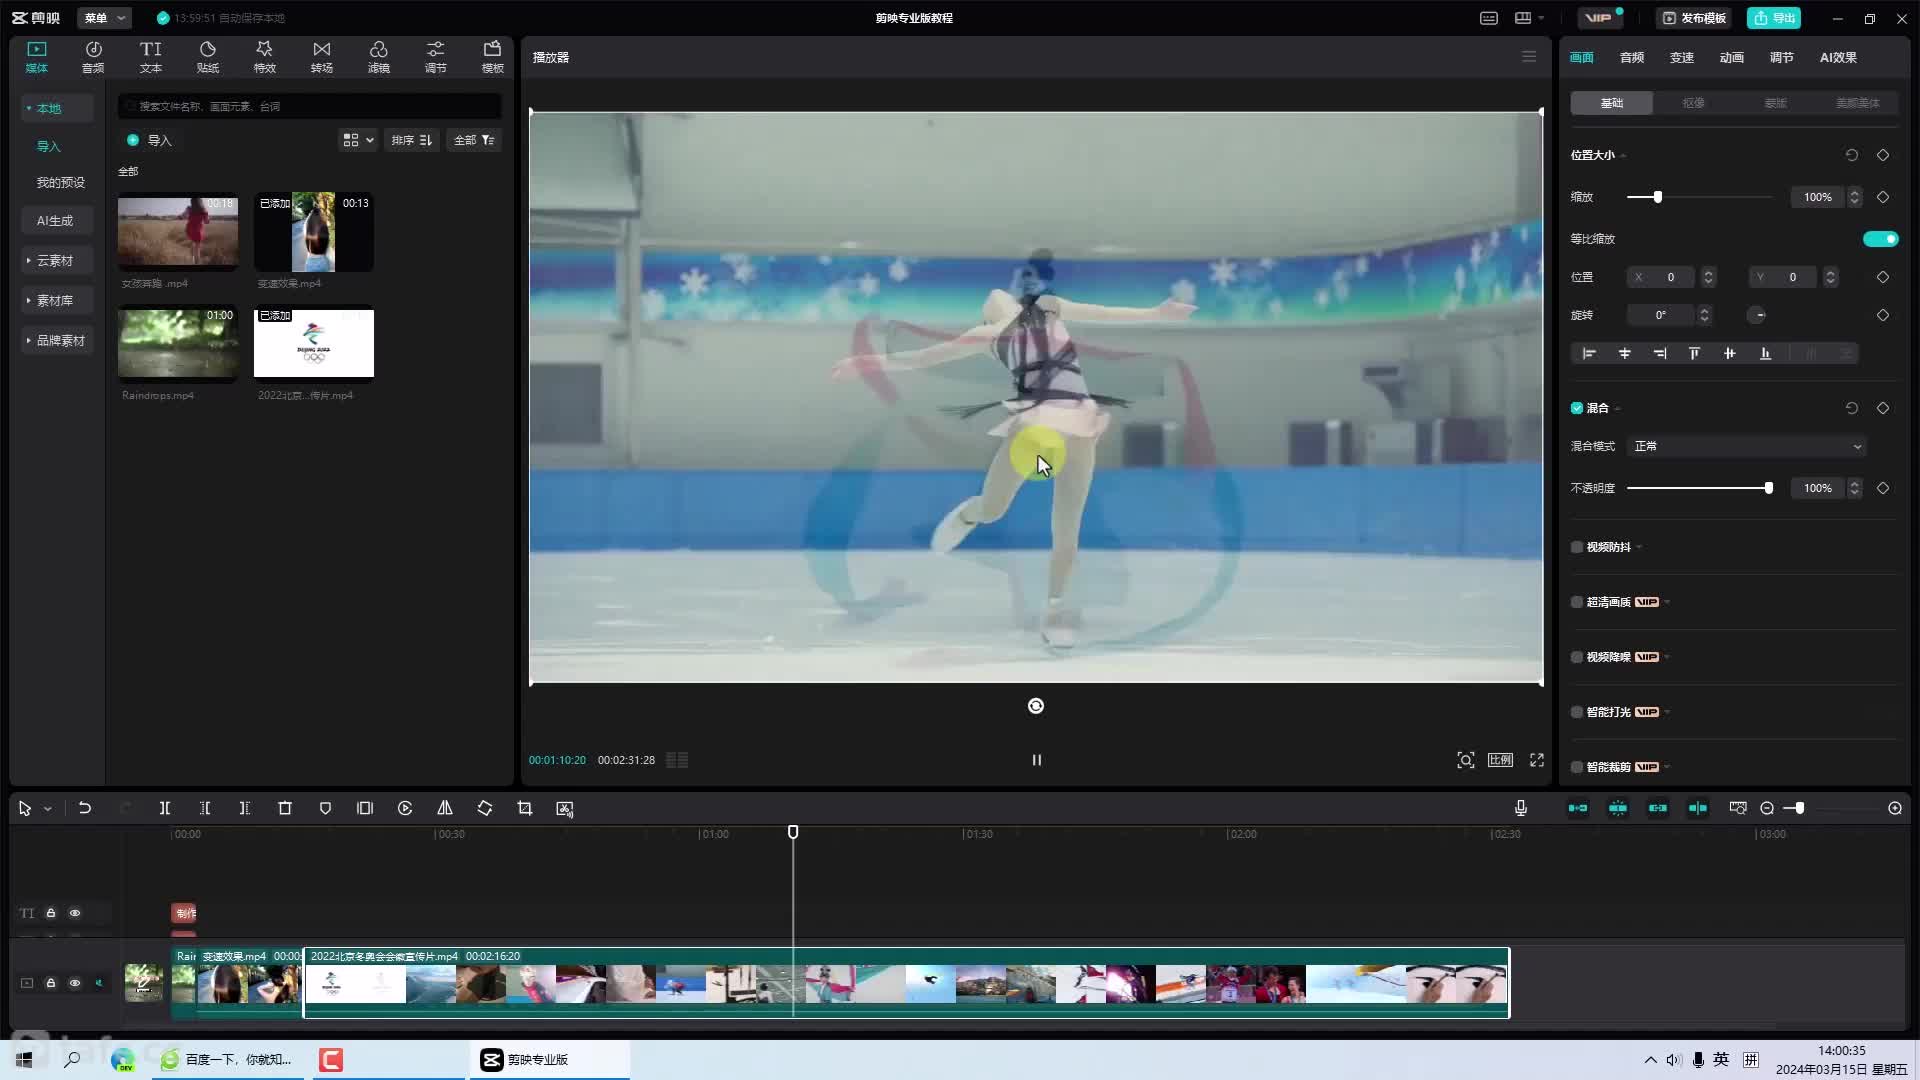Open the 音频 audio library tab
This screenshot has height=1080, width=1920.
coord(93,57)
